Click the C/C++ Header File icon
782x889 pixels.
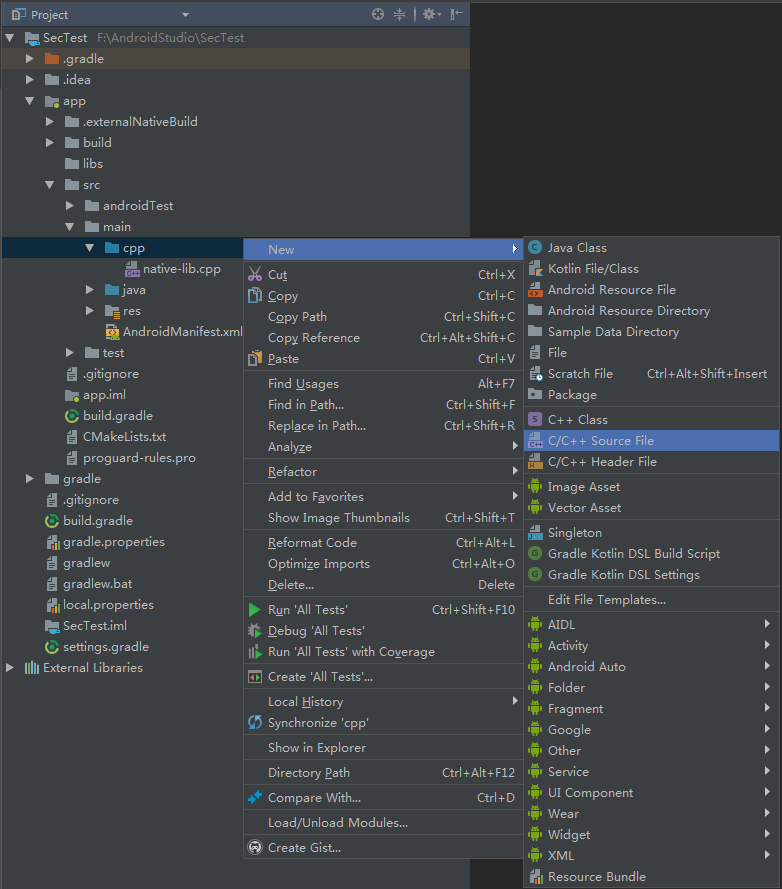click(x=535, y=462)
